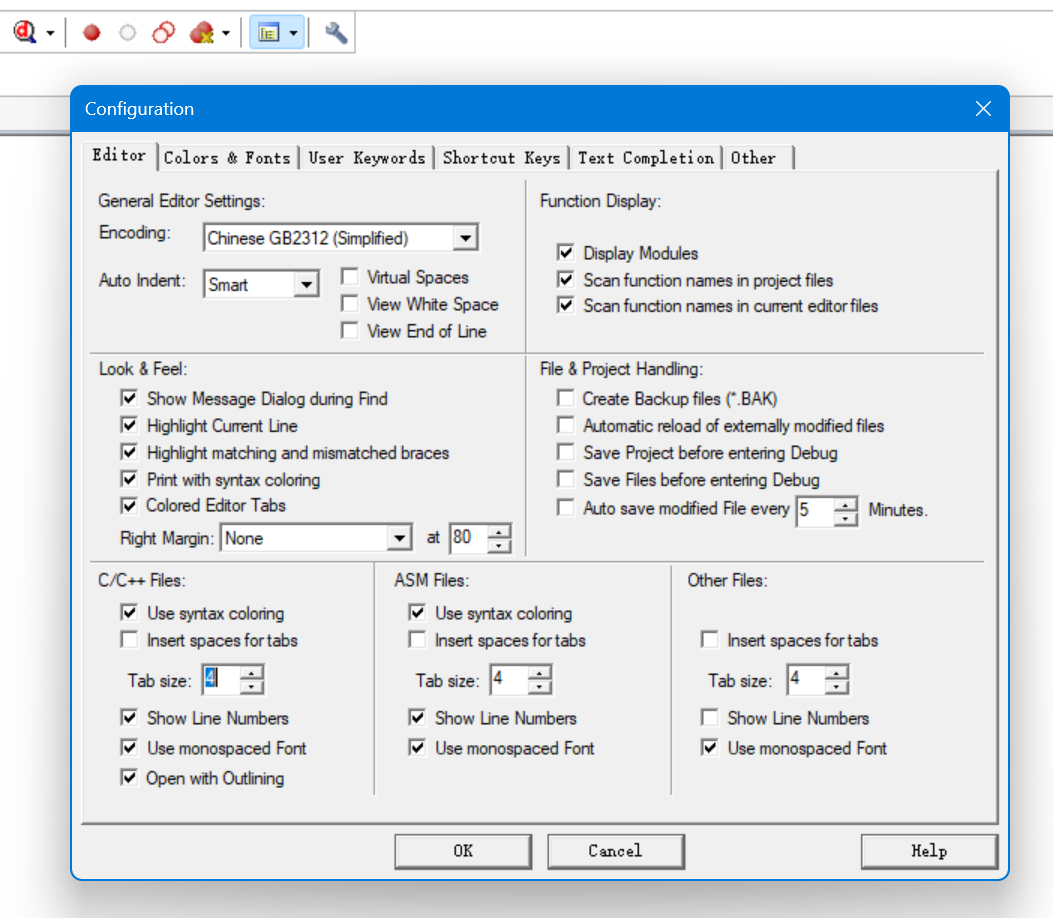Screen dimensions: 1053x918
Task: Uncheck Show Message Dialog during Find
Action: (129, 398)
